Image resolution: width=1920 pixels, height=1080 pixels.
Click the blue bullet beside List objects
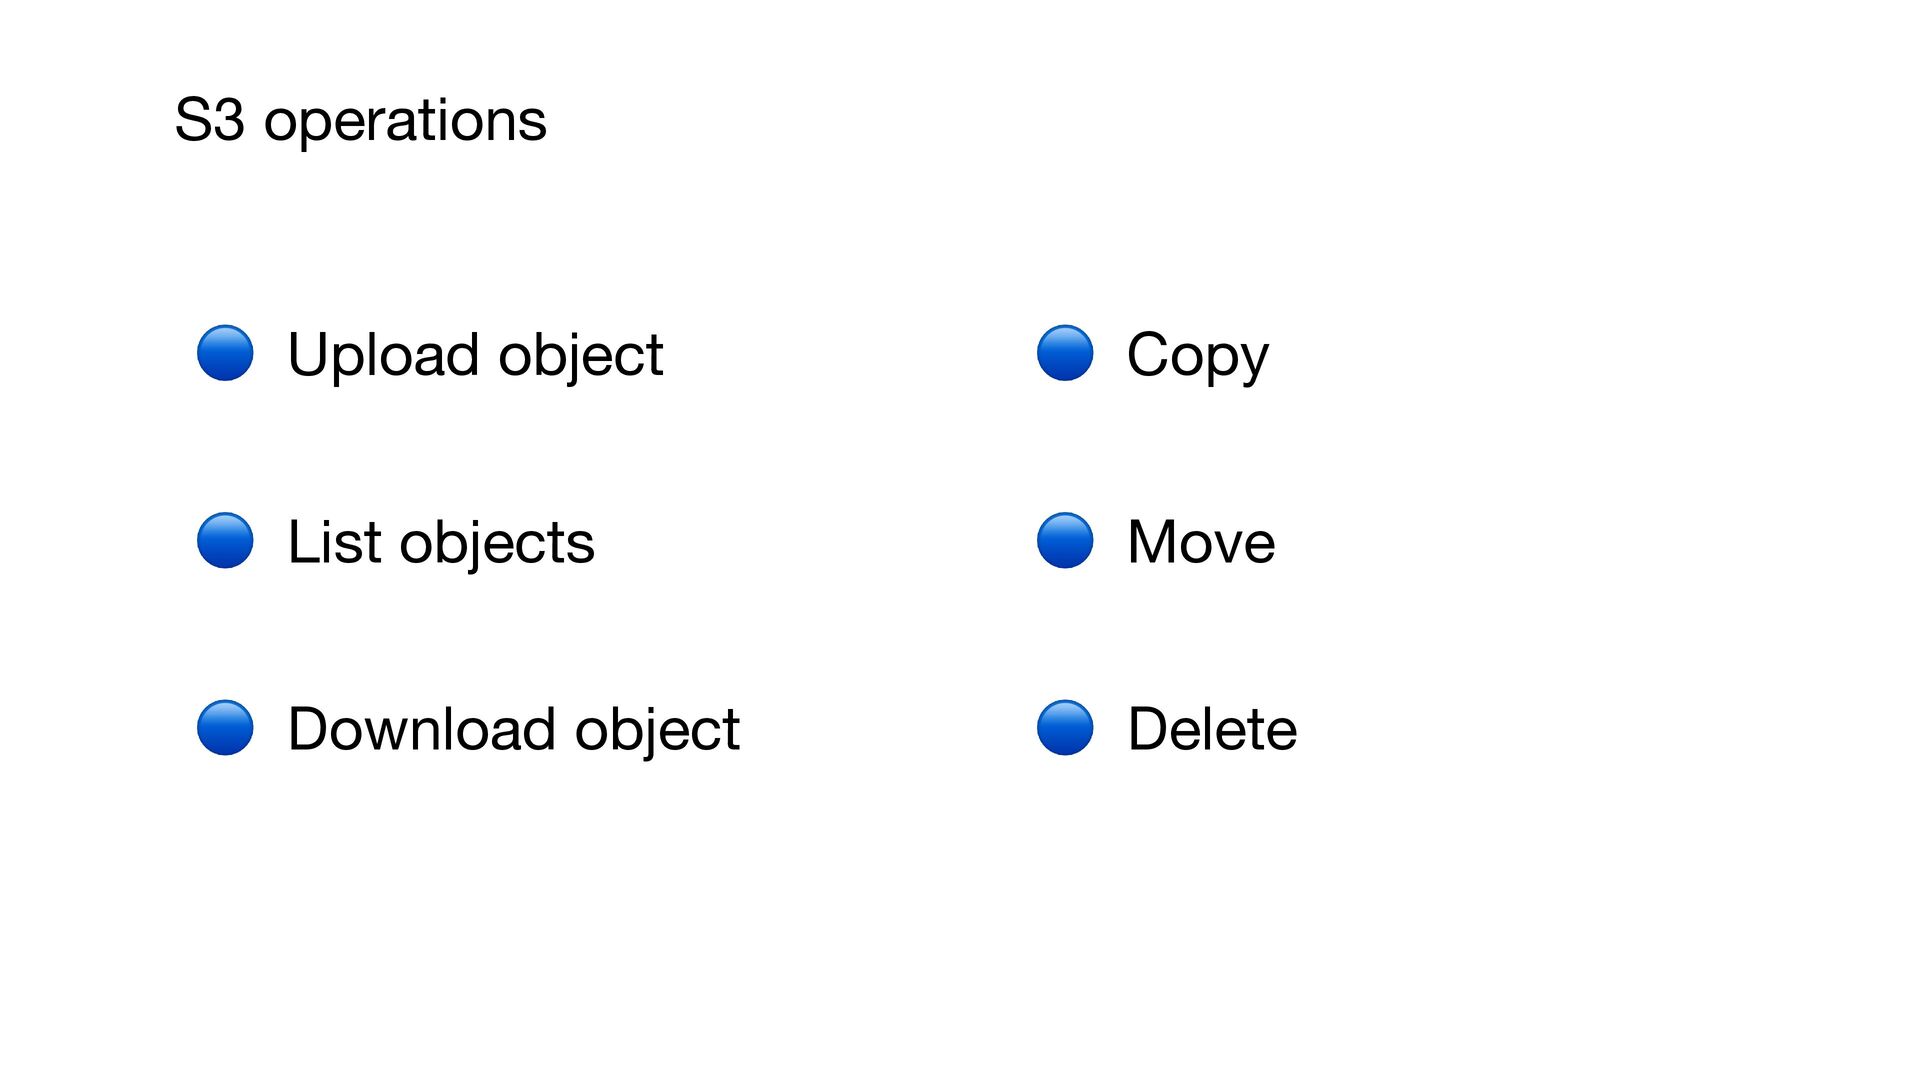225,541
